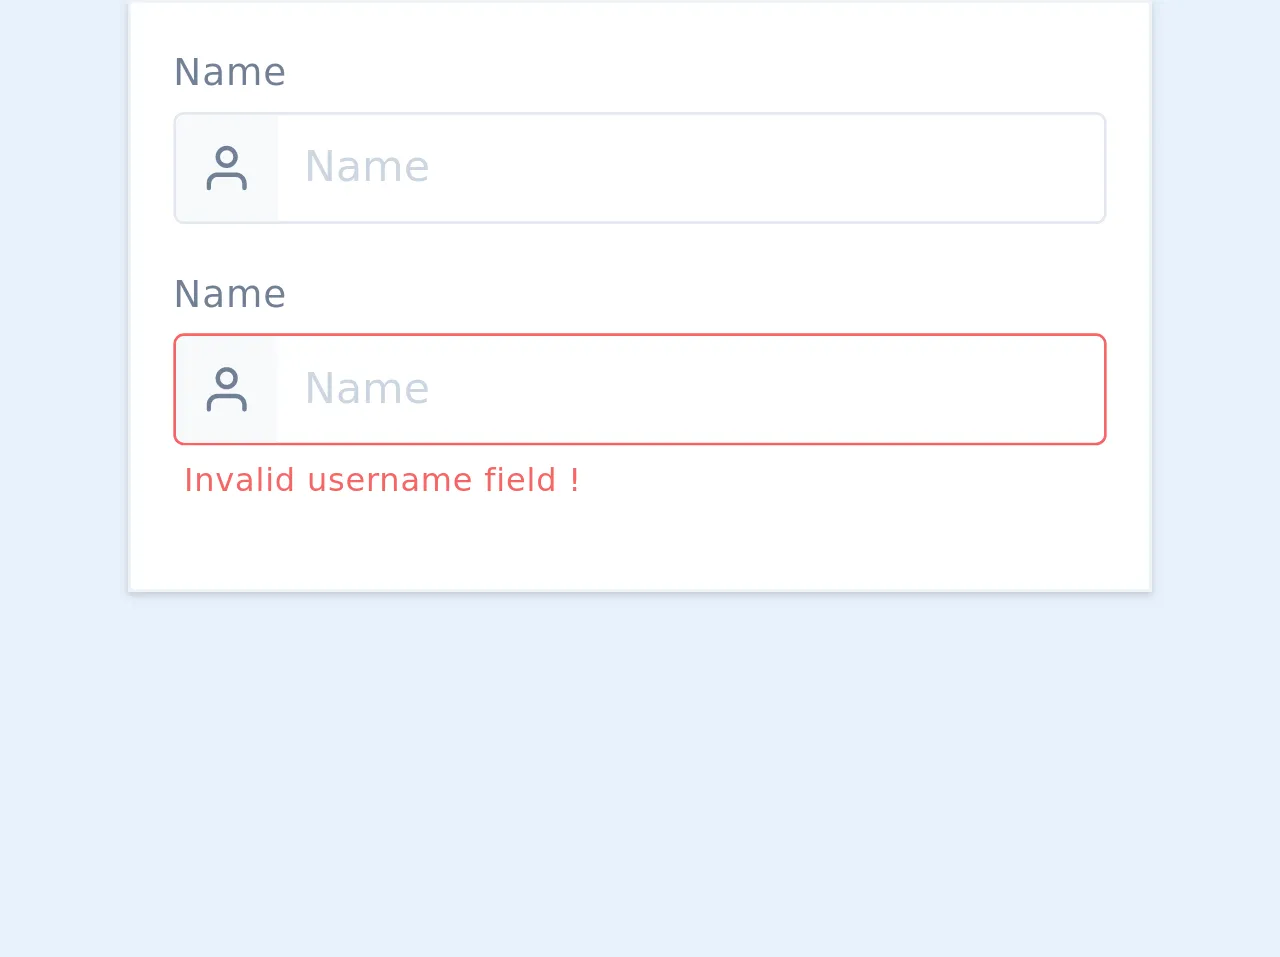Focus the red-bordered invalid Name input
The image size is (1280, 957).
click(x=690, y=390)
